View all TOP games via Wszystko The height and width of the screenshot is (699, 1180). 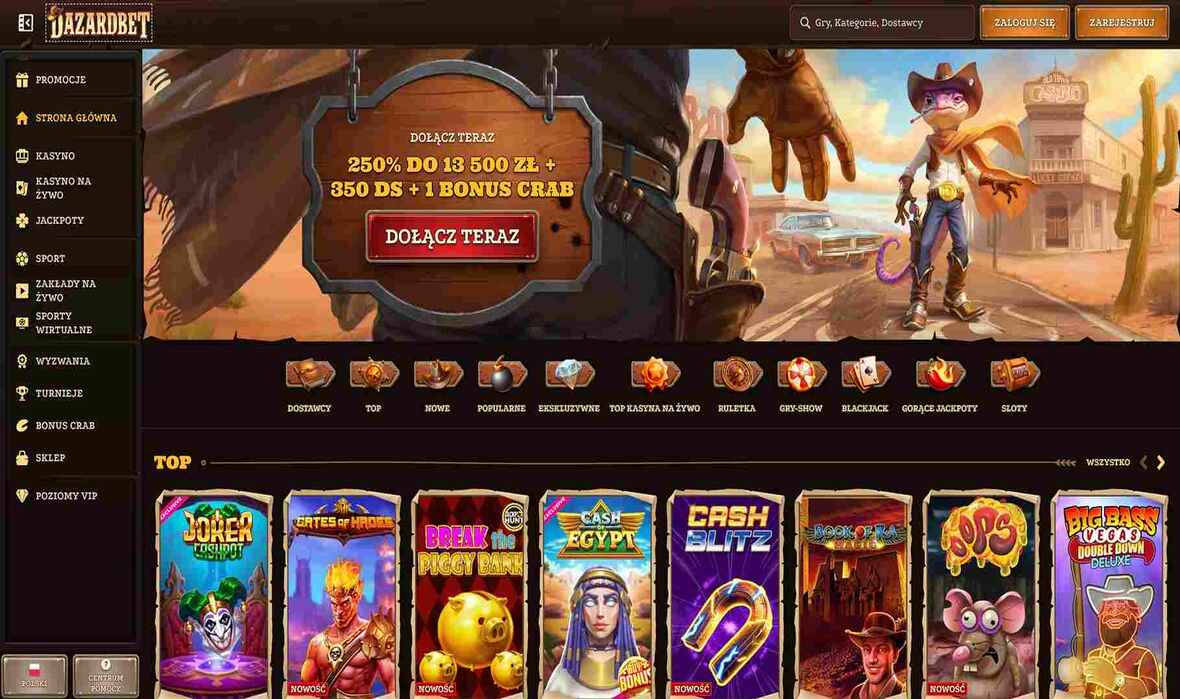click(1108, 463)
